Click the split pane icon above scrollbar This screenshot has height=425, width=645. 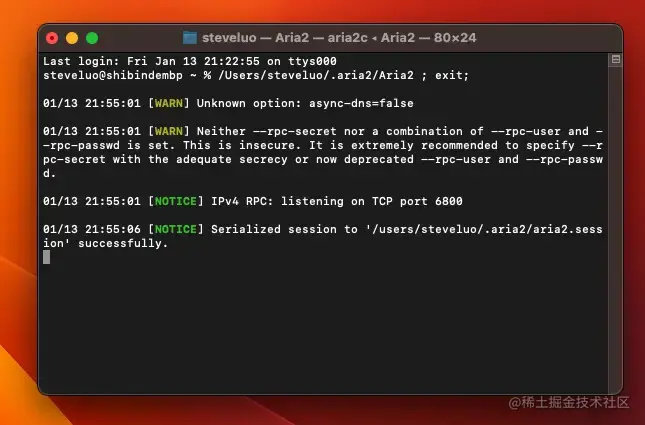pyautogui.click(x=615, y=60)
